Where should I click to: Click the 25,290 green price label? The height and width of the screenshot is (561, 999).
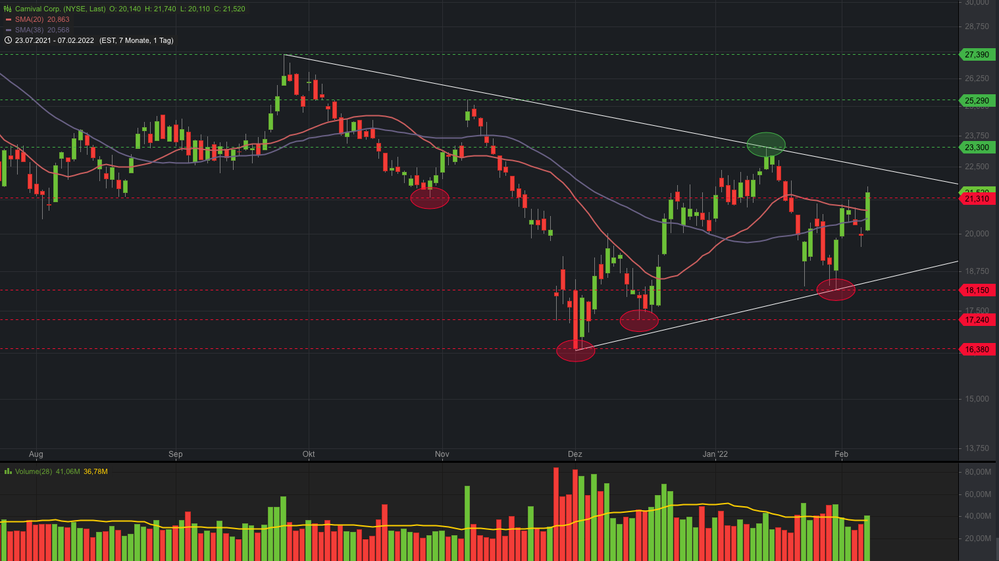pyautogui.click(x=975, y=100)
